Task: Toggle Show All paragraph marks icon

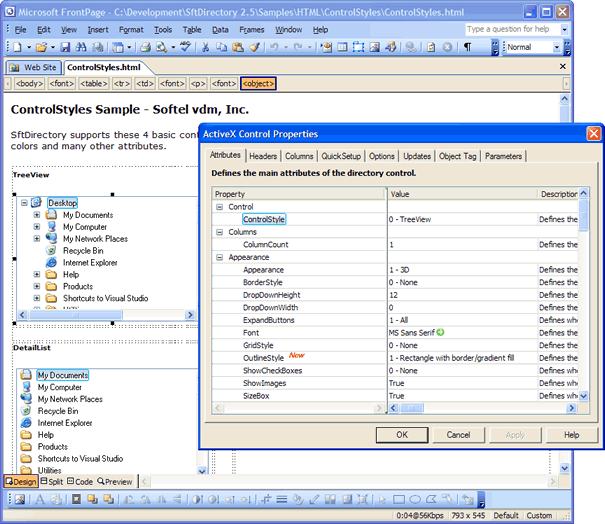Action: coord(467,47)
